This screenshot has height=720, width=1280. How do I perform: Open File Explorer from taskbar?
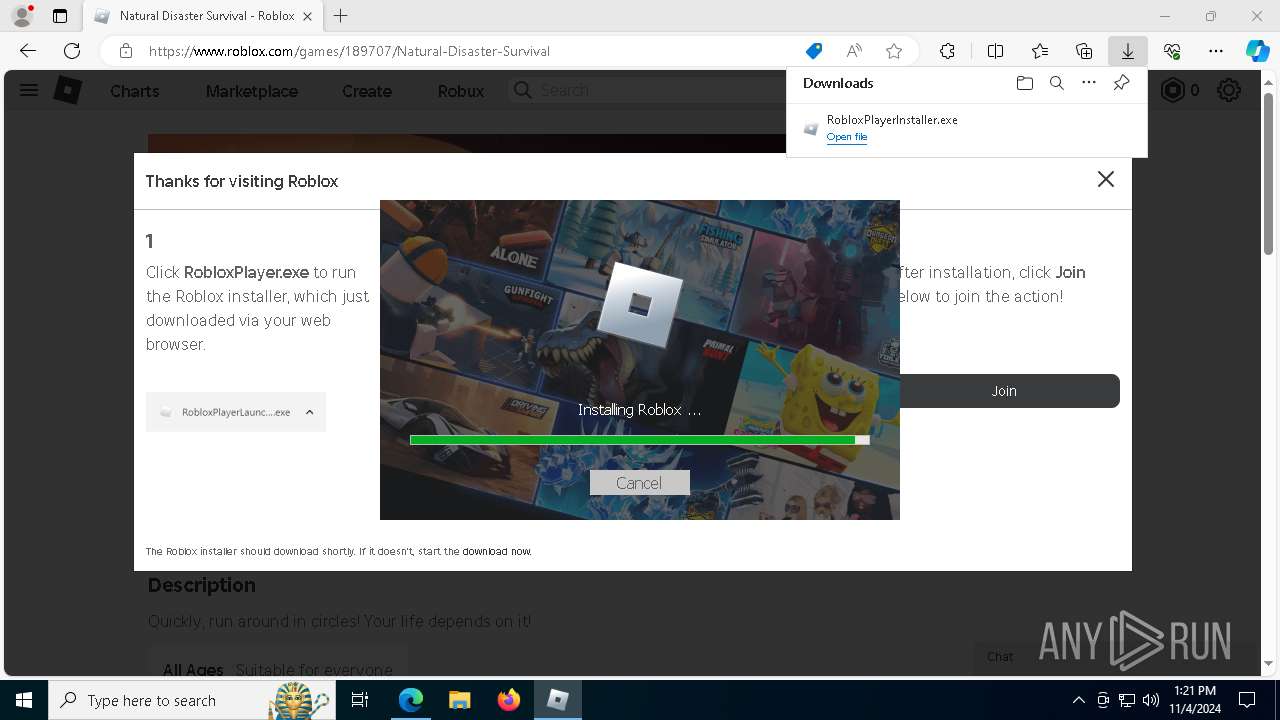pos(460,700)
